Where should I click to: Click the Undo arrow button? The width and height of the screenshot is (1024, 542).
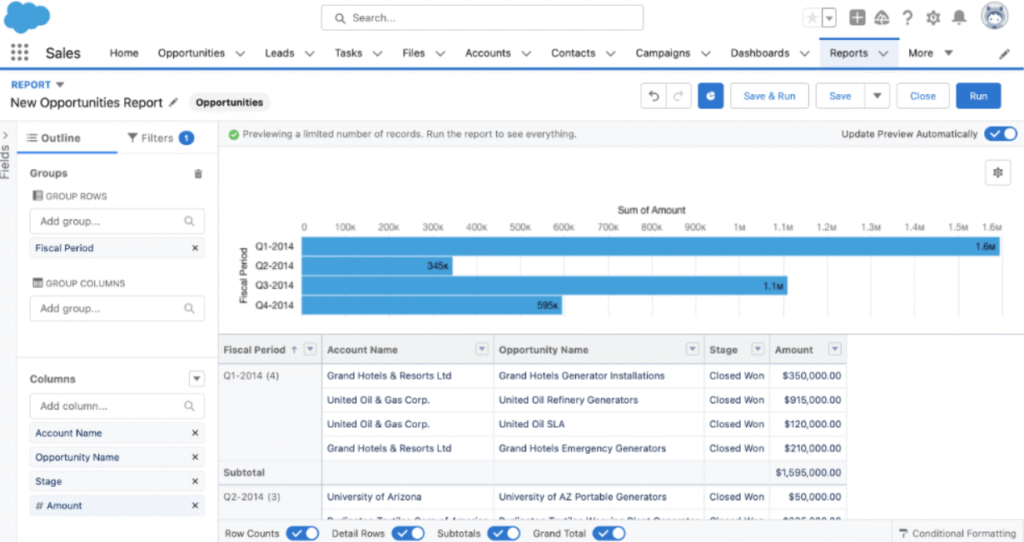coord(653,96)
